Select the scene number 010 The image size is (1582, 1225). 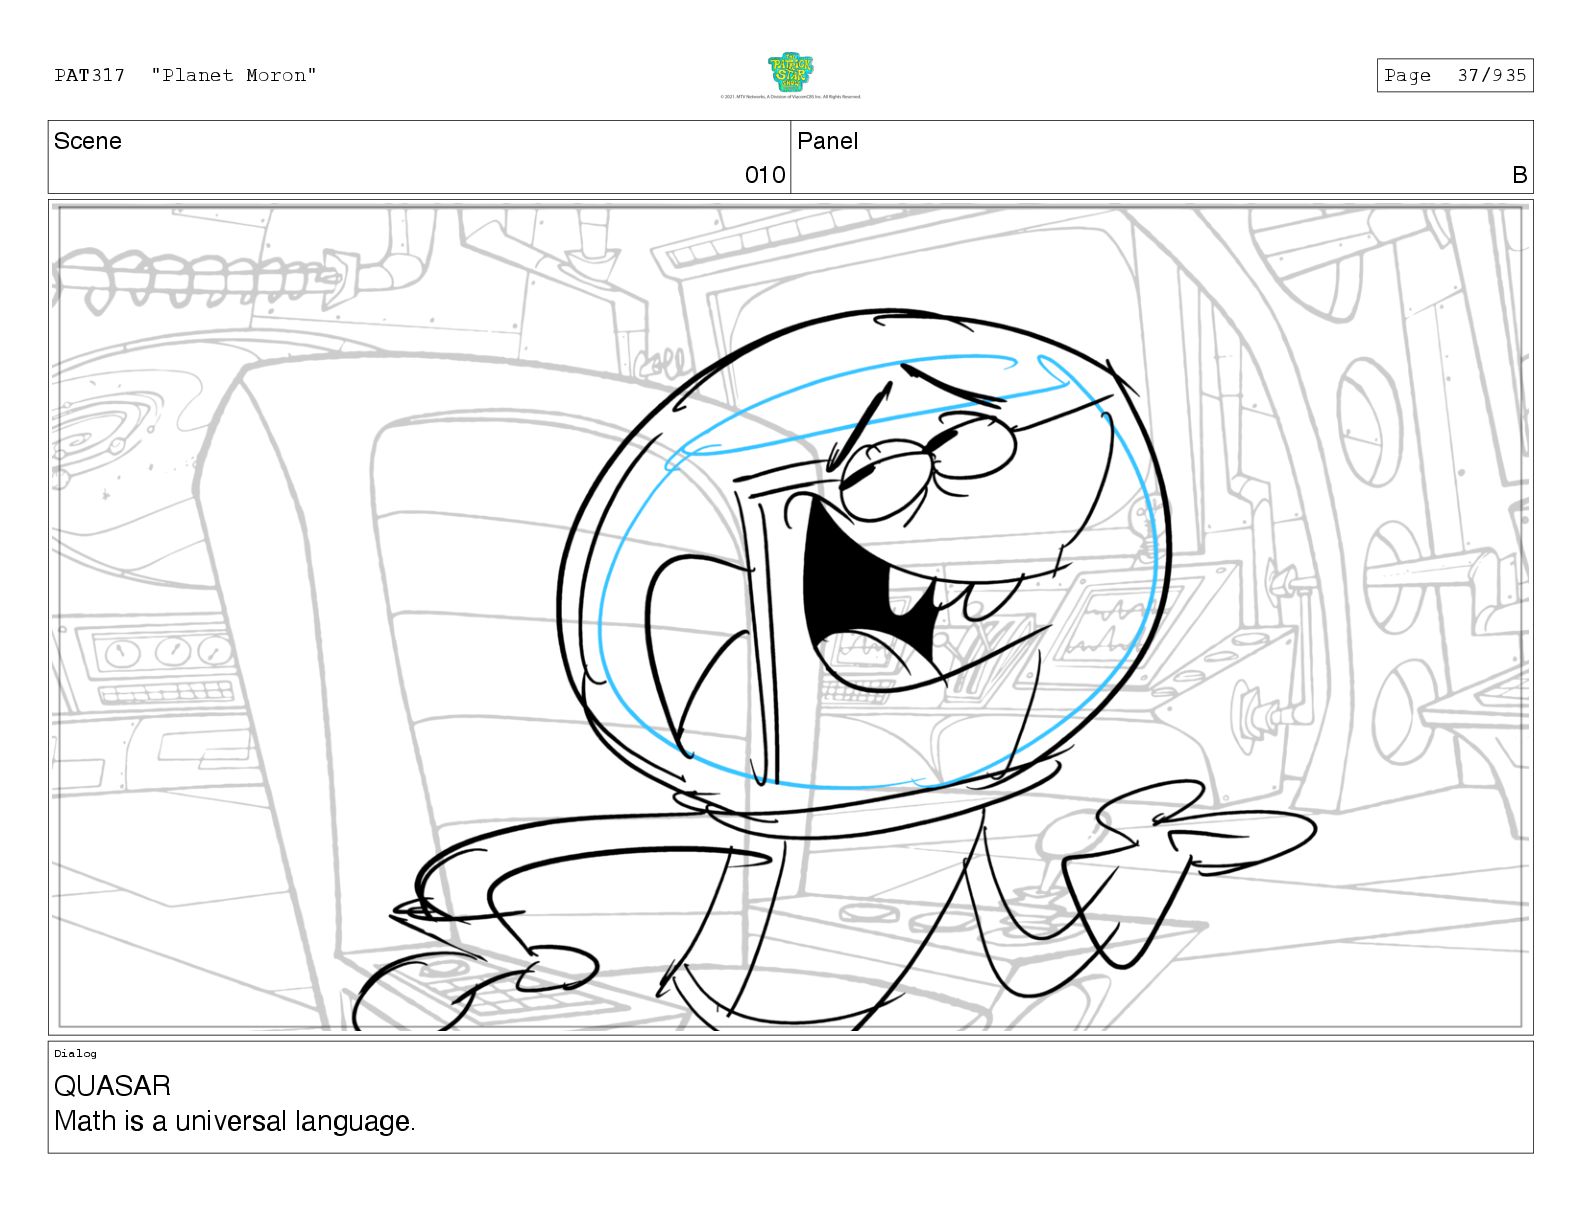pyautogui.click(x=765, y=175)
